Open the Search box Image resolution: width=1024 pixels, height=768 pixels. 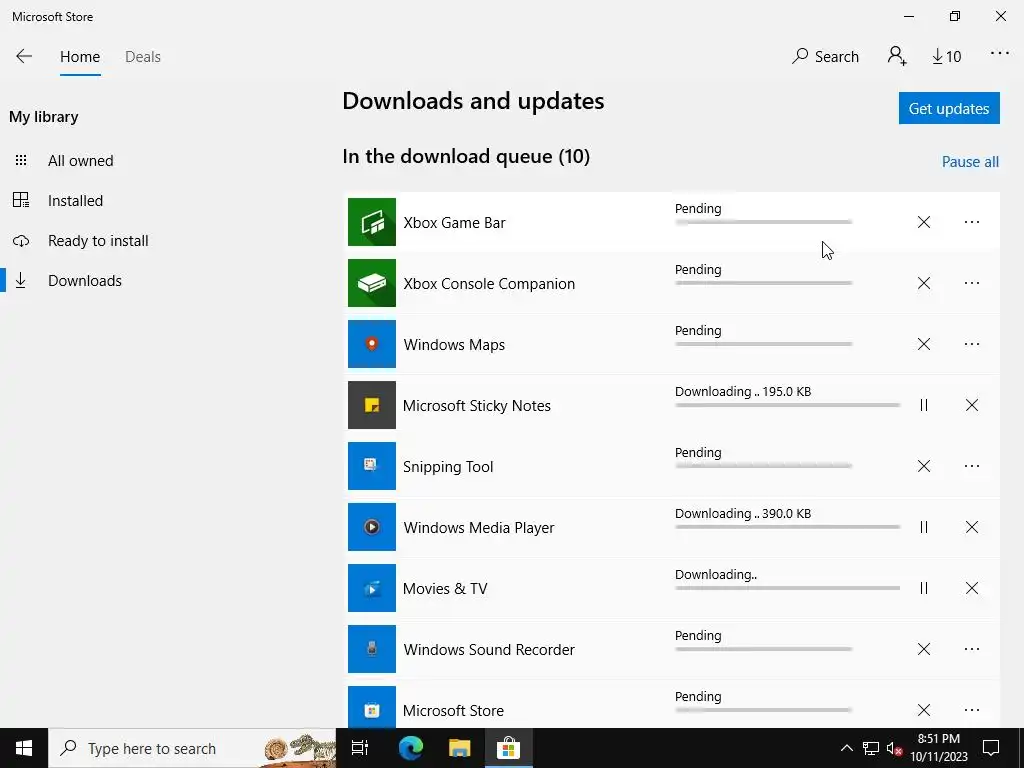pos(825,57)
